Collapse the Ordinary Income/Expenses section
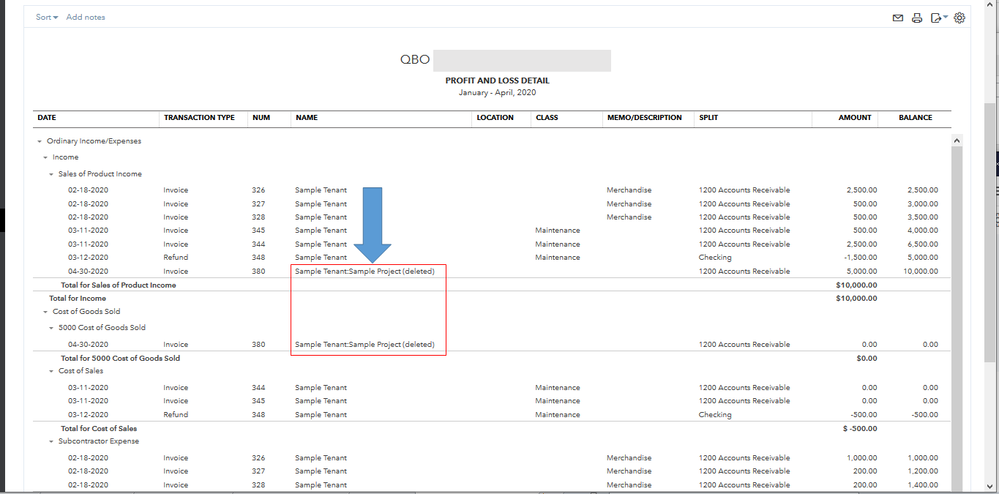Screen dimensions: 999x494 point(40,142)
